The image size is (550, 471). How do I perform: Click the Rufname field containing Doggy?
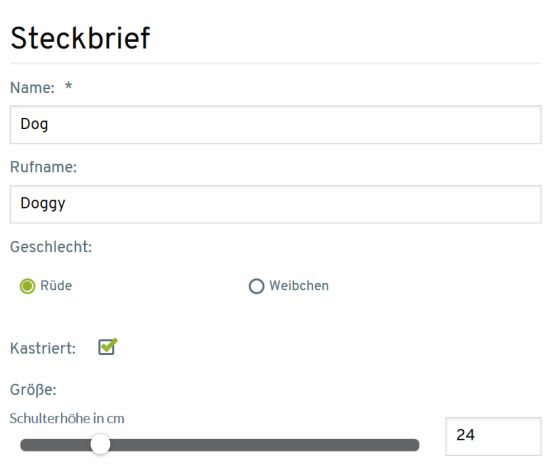click(276, 204)
